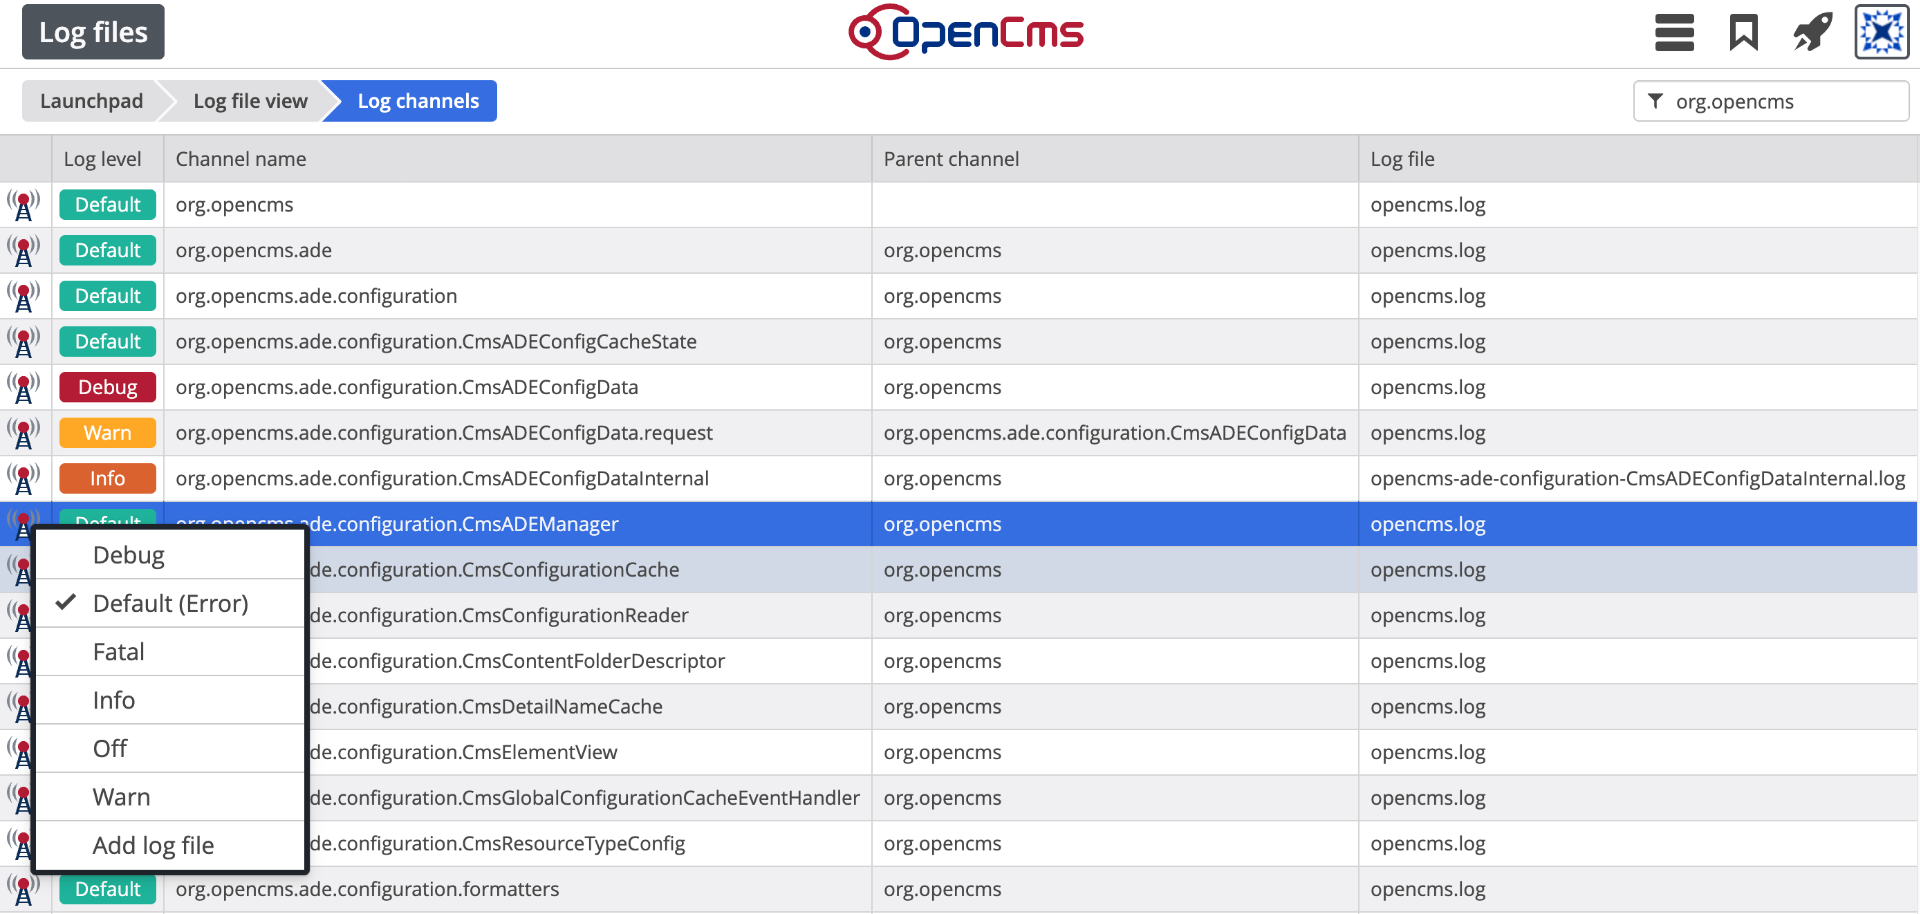
Task: Open the Info badge on CmsADEConfigDataInternal
Action: [107, 478]
